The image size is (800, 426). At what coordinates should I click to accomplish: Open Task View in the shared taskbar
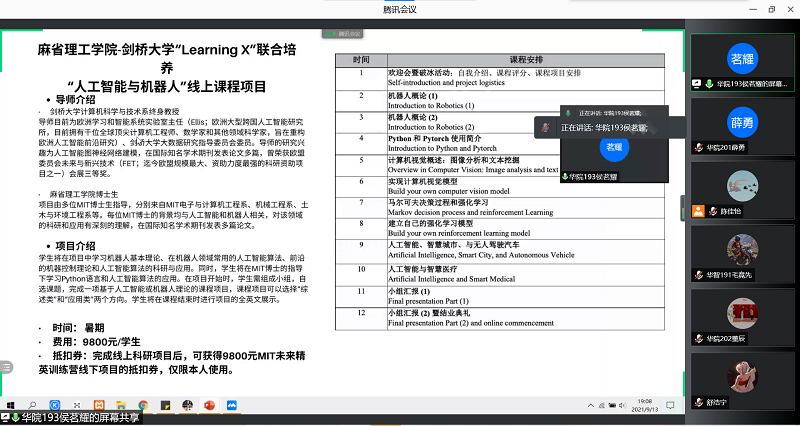tap(77, 406)
